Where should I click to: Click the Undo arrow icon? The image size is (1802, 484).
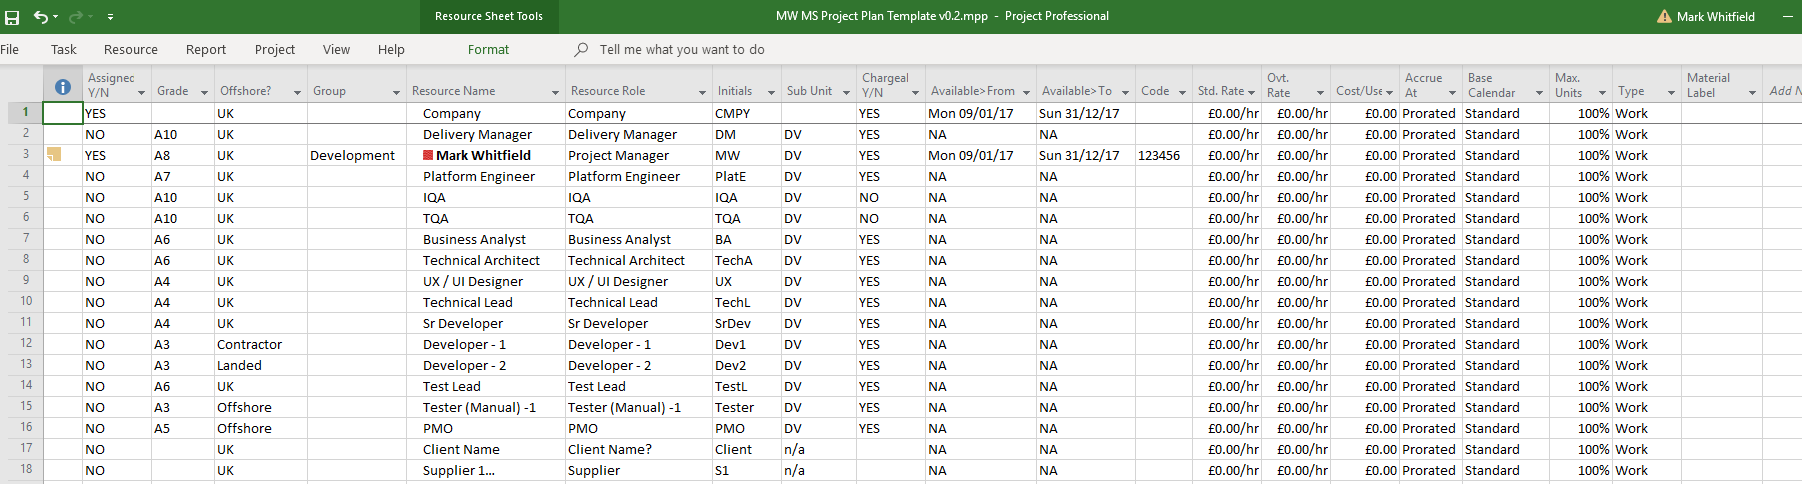pos(40,17)
